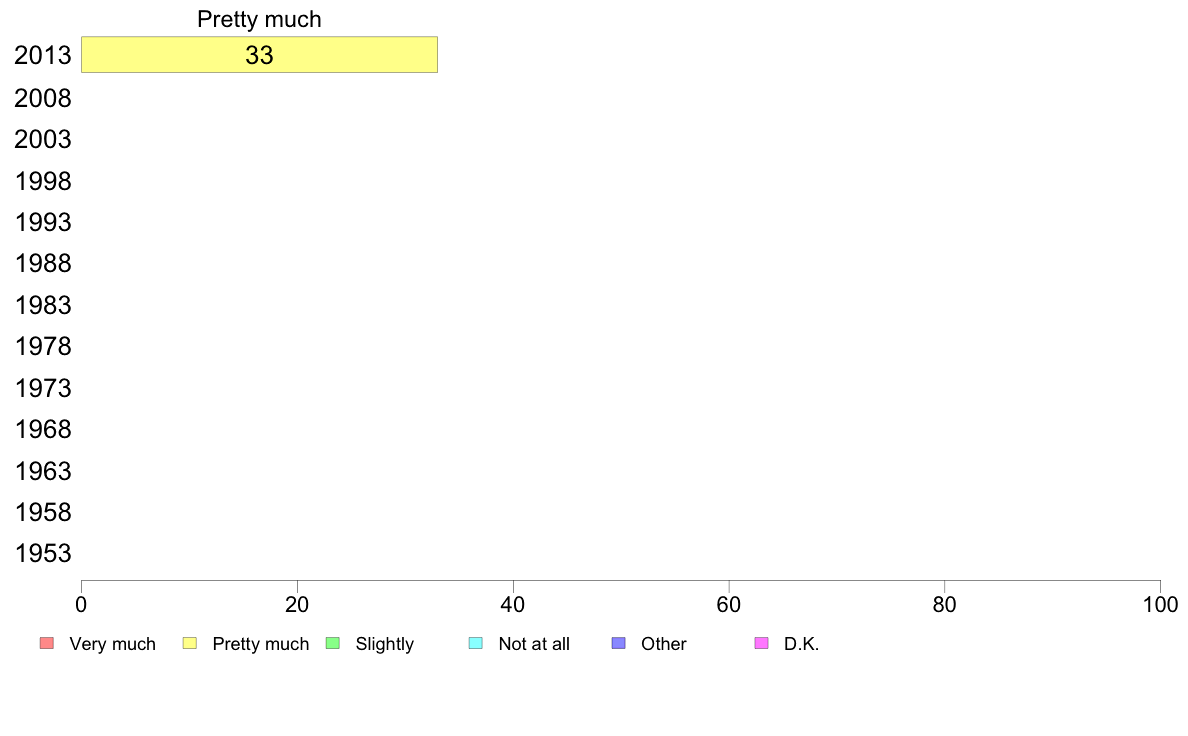Select the yellow 2013 bar labeled 33

[259, 55]
